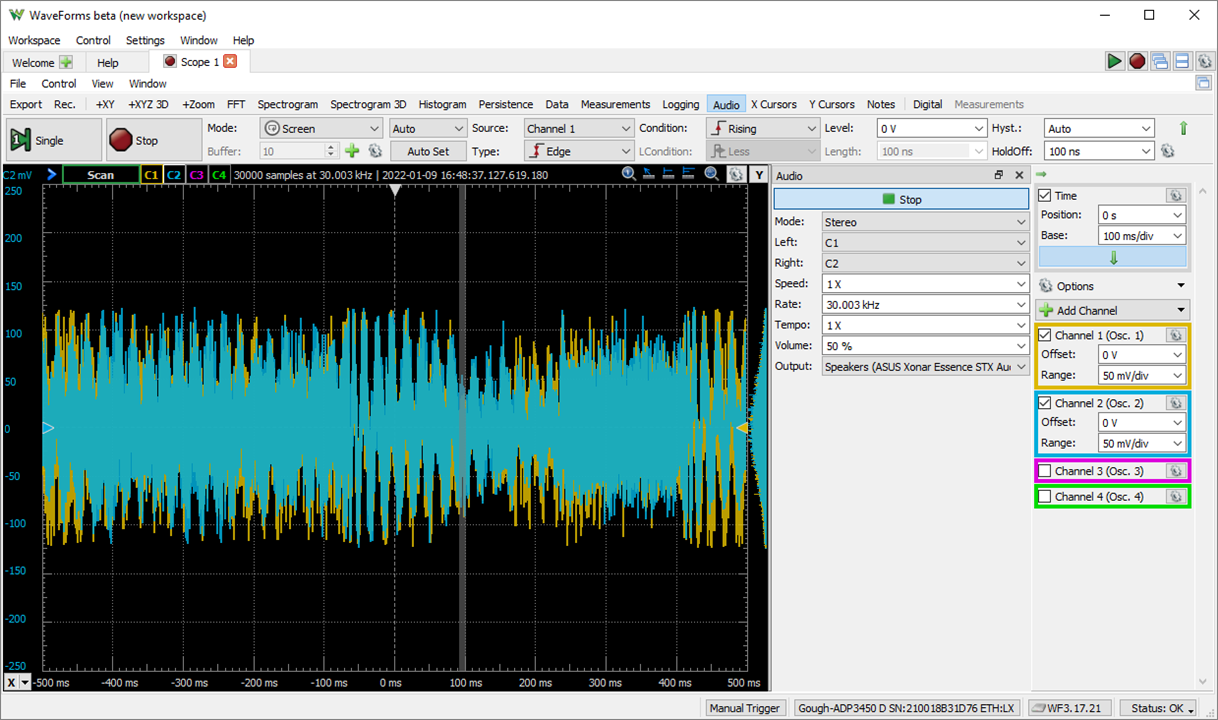Float the Audio panel with undock icon
The image size is (1218, 720).
coord(998,176)
